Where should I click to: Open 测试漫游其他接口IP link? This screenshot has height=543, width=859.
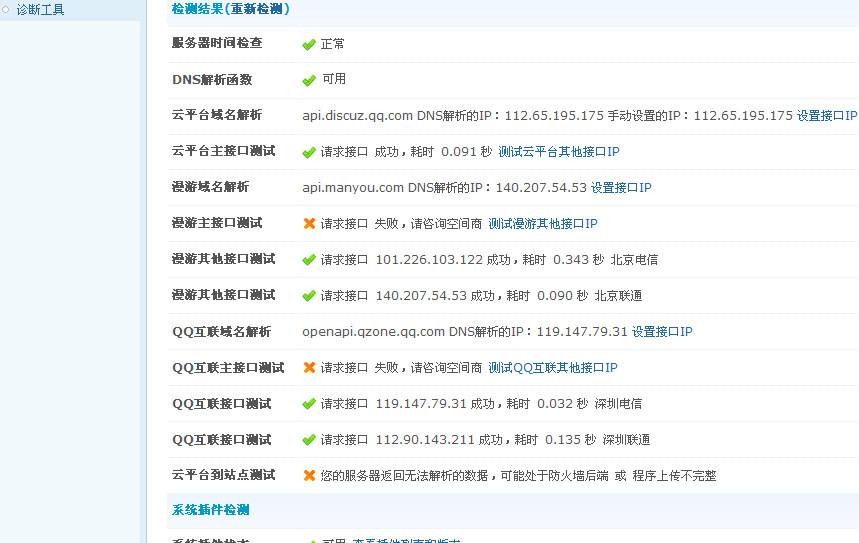point(543,224)
